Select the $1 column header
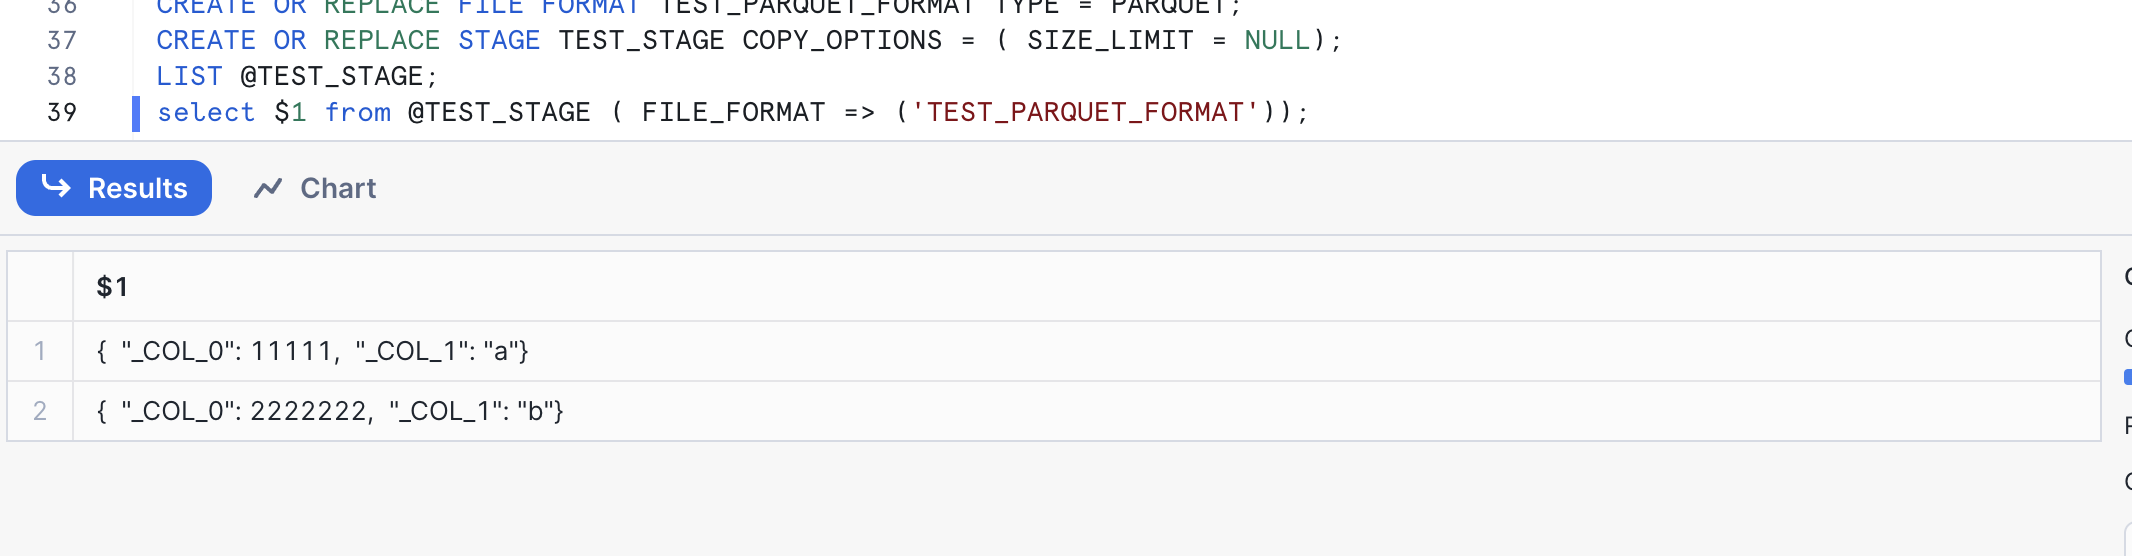The height and width of the screenshot is (556, 2132). 112,287
